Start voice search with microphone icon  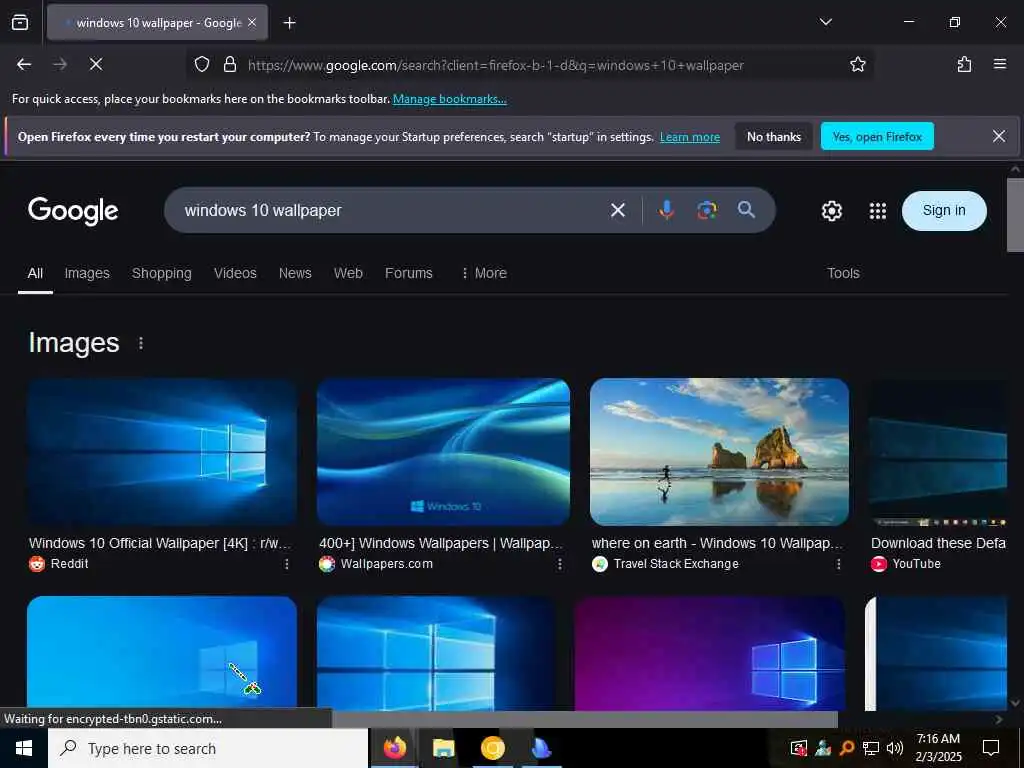[x=666, y=210]
